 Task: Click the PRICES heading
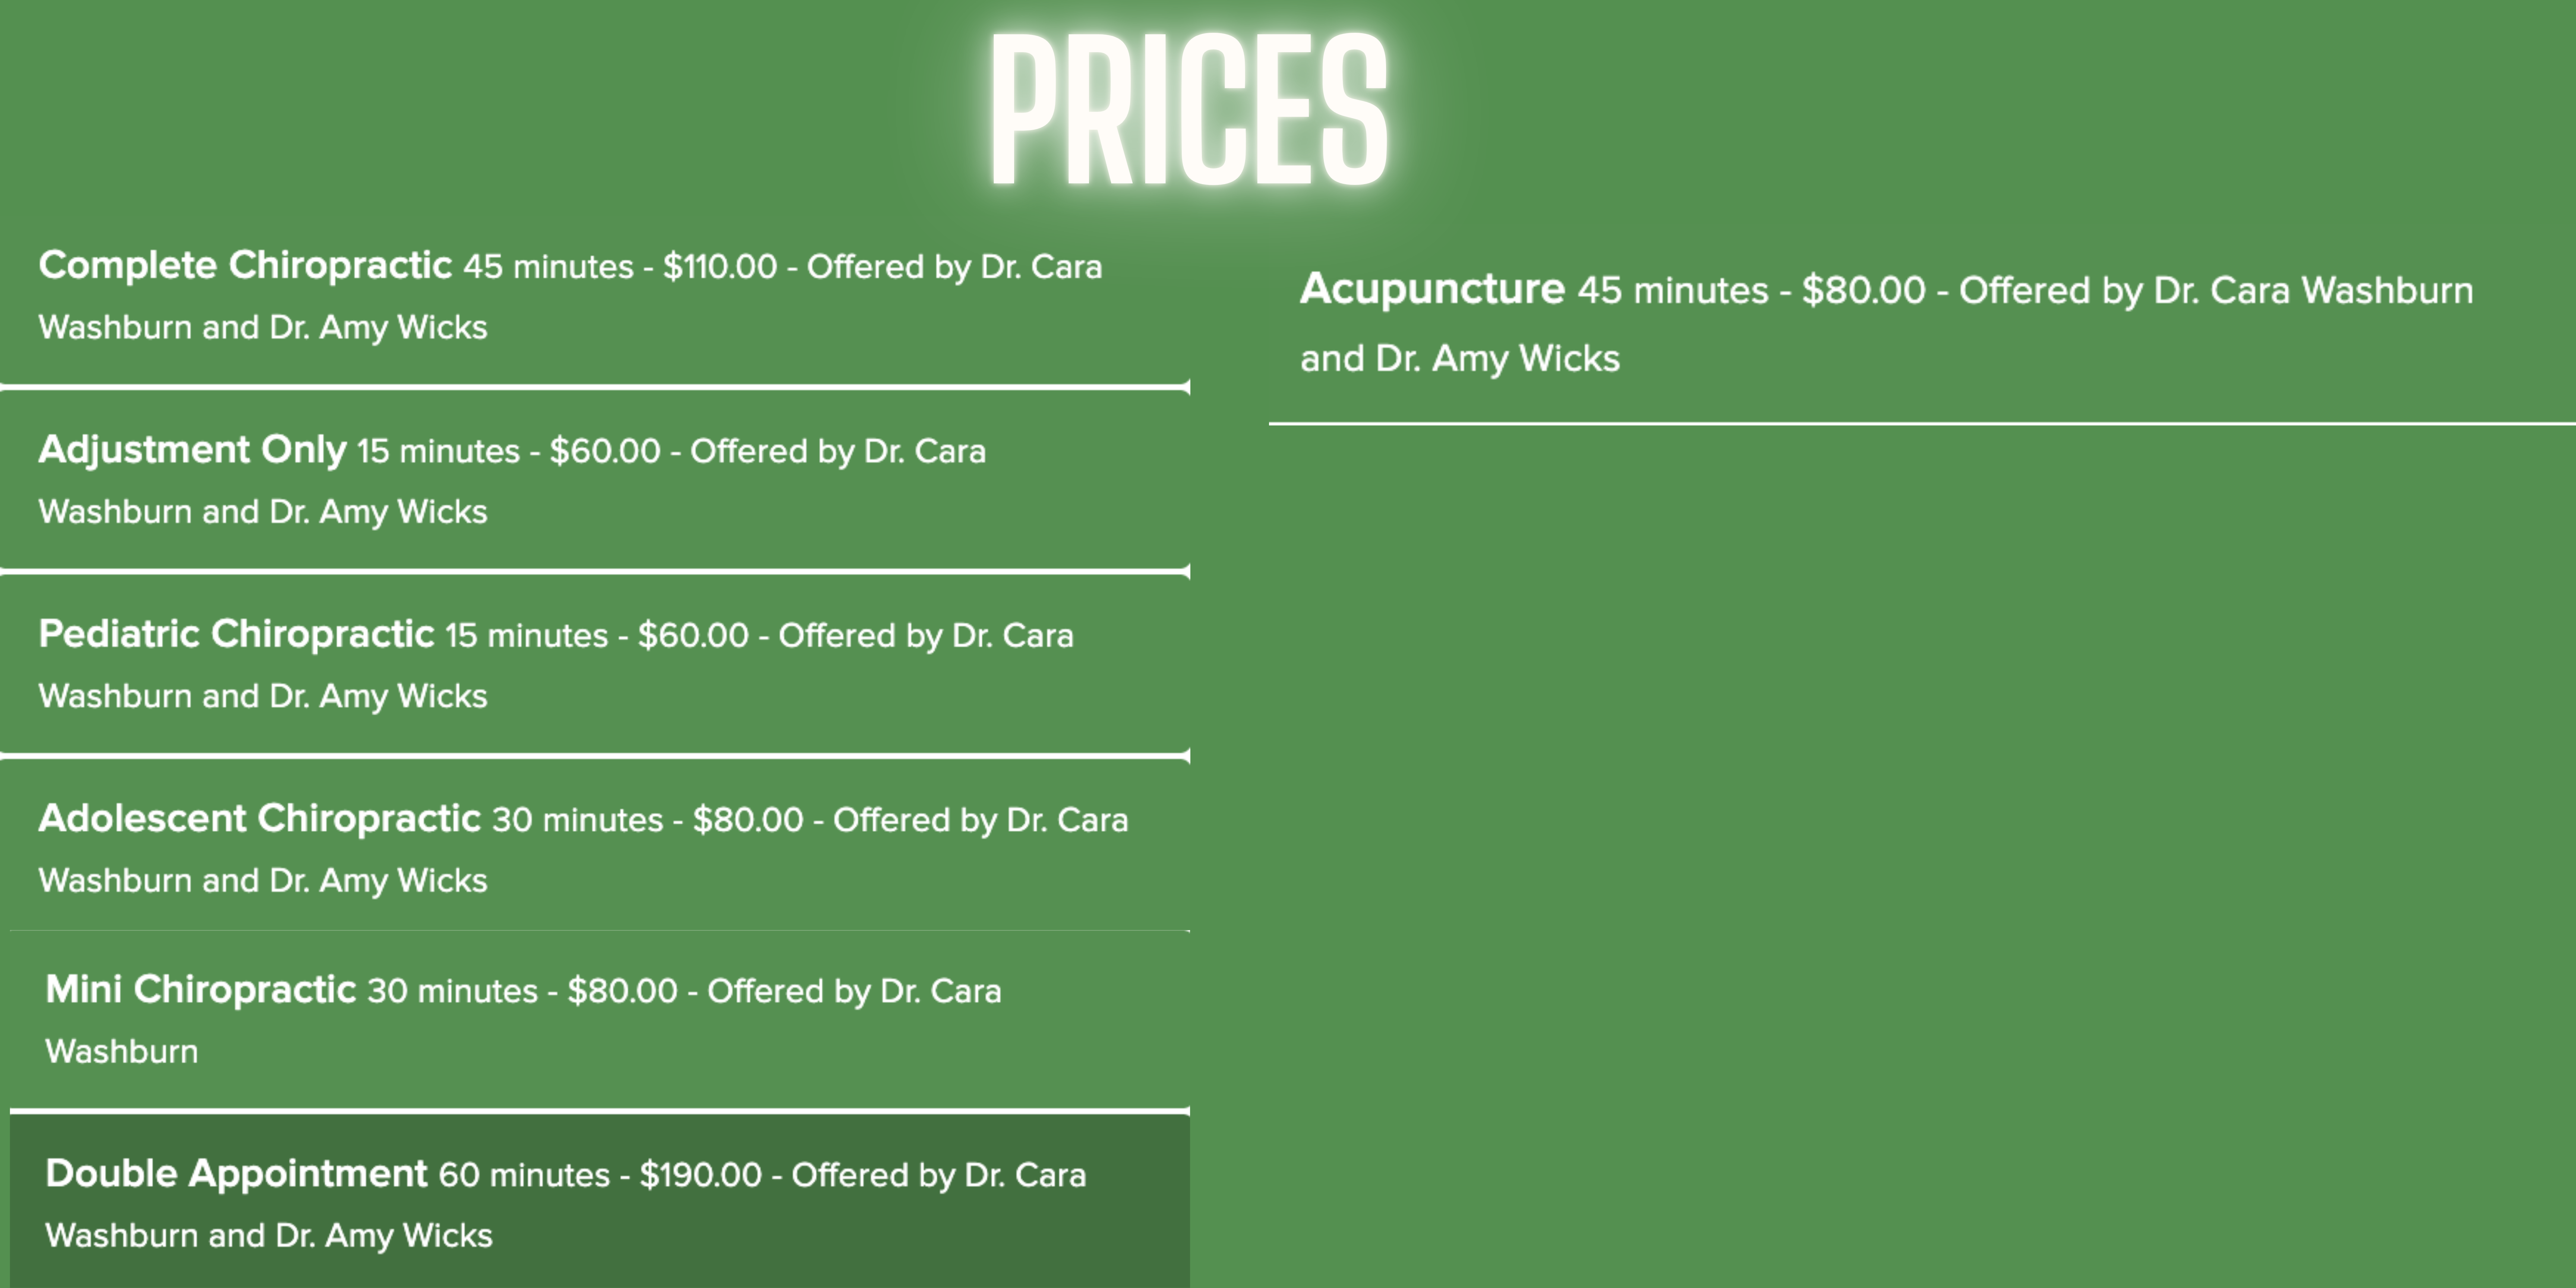(x=1188, y=110)
